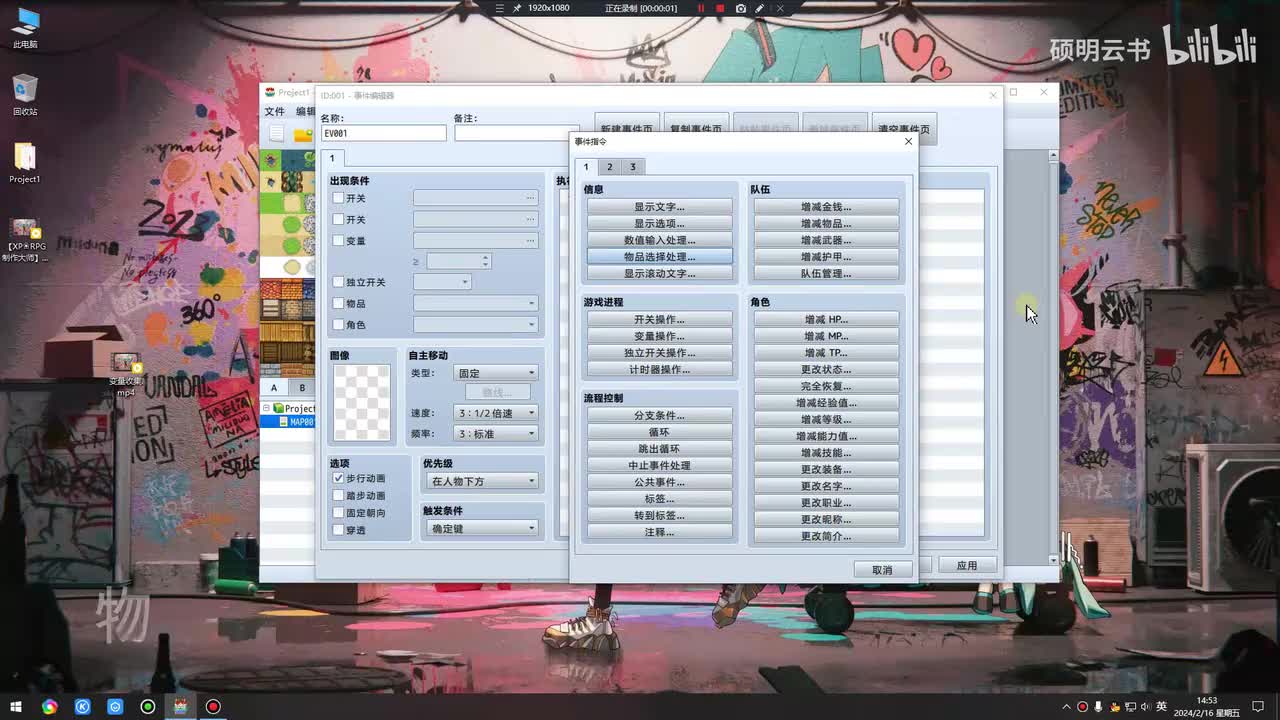Enable the 变量 condition checkbox
The height and width of the screenshot is (720, 1280).
[x=338, y=241]
